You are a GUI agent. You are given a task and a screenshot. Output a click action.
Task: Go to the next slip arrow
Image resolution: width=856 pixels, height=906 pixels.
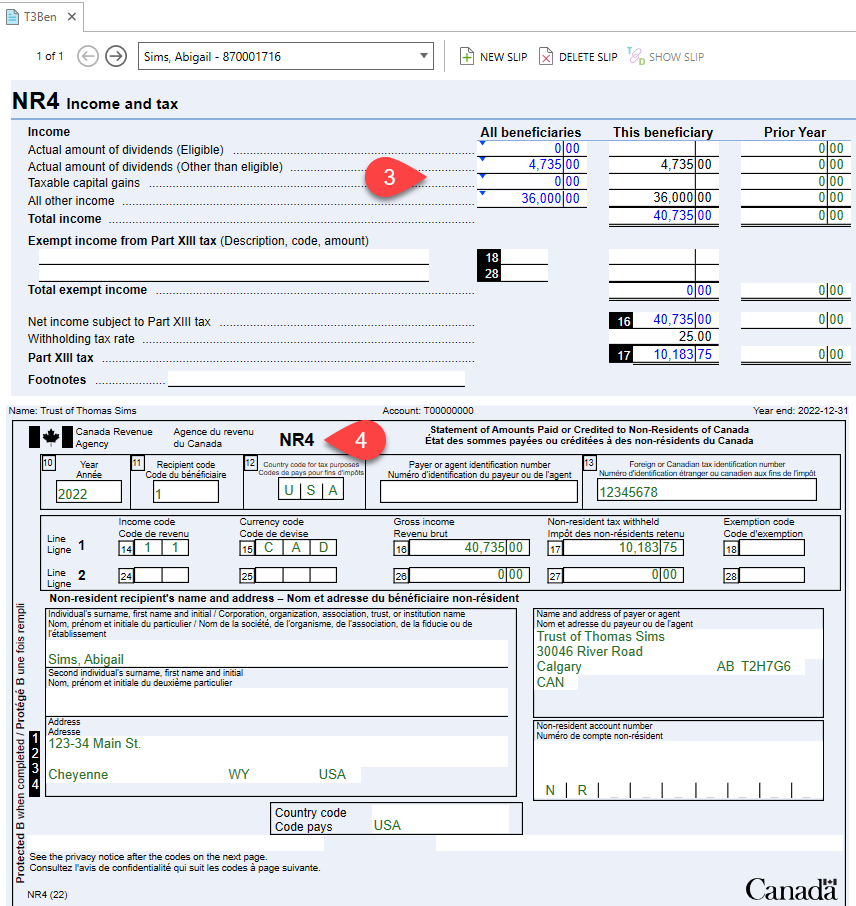click(116, 57)
